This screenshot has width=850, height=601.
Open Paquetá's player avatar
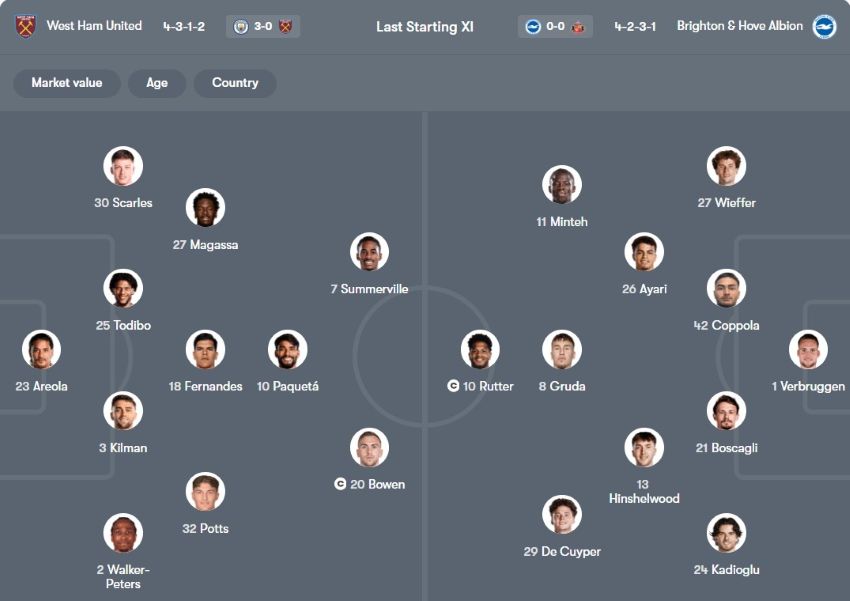click(x=288, y=350)
